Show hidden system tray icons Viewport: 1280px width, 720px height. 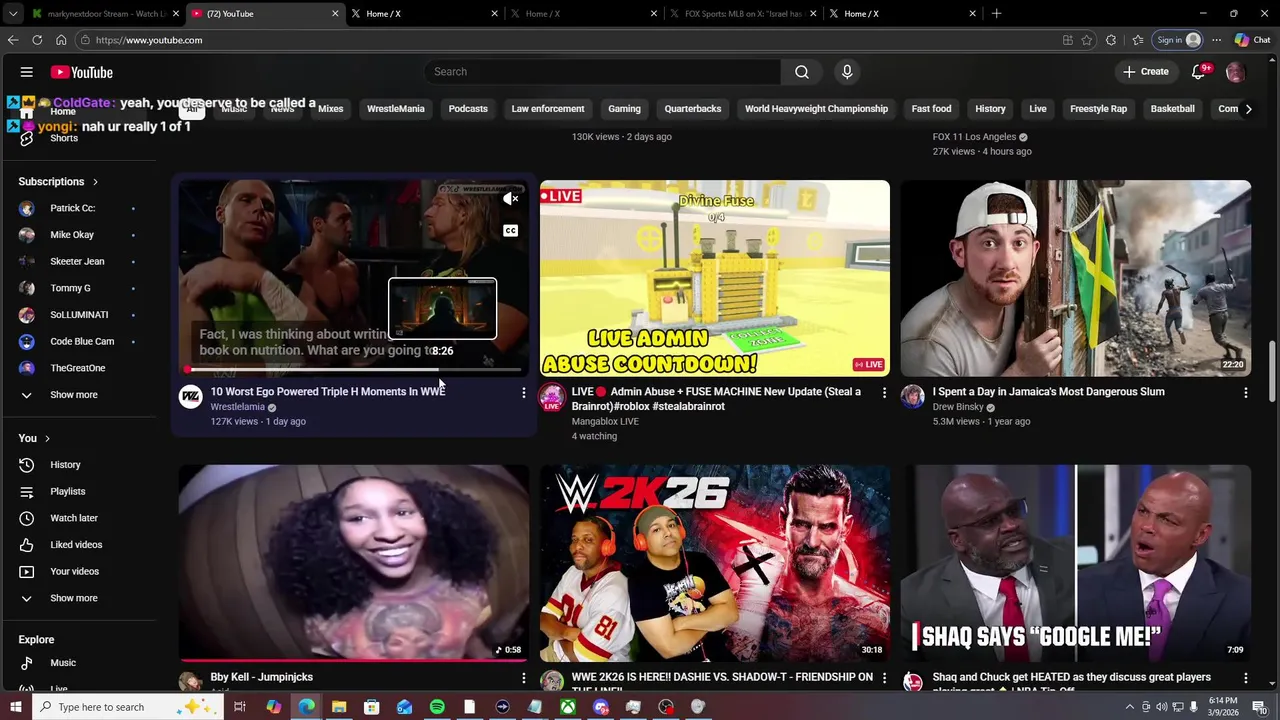click(1130, 707)
